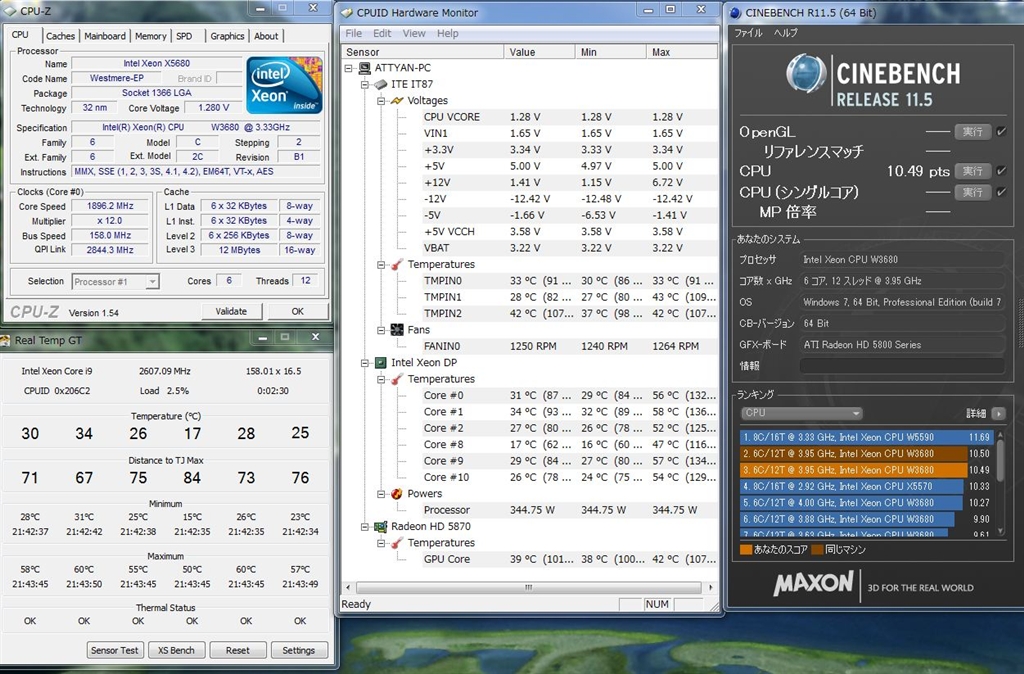Viewport: 1024px width, 674px height.
Task: Click the thermometer icon beside the Temperatures row above GPU Core
Action: coord(397,543)
